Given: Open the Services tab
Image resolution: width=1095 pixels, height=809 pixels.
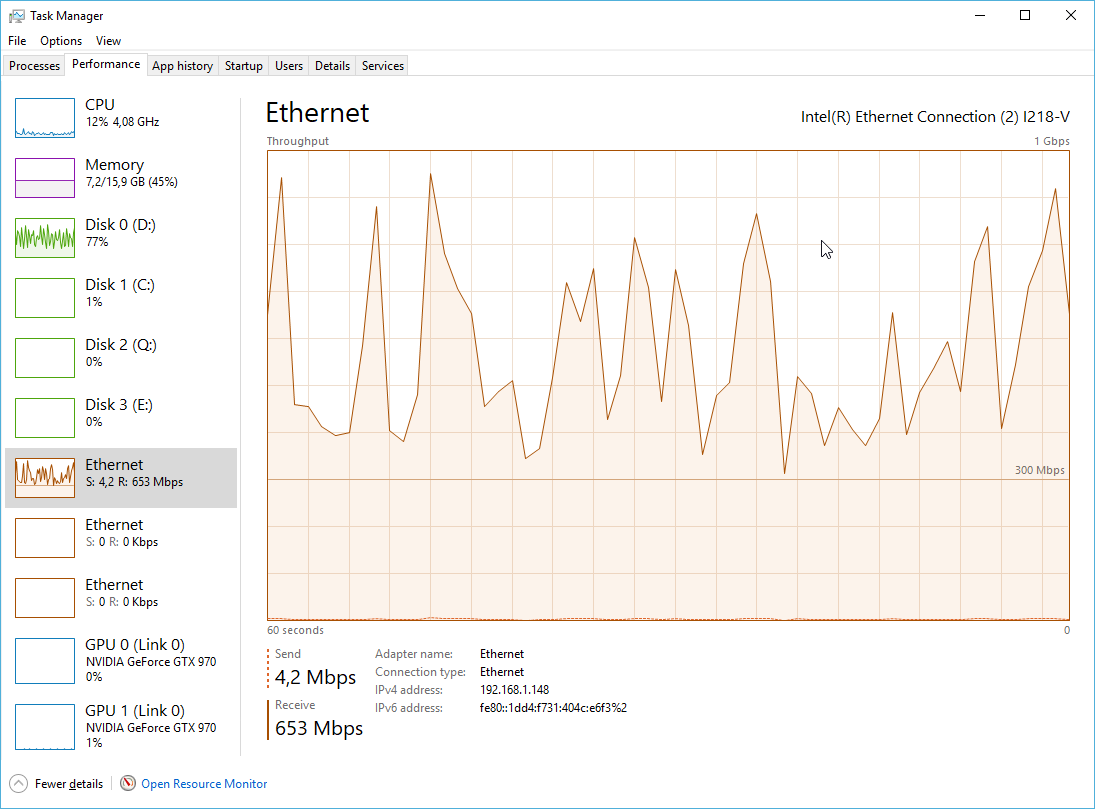Looking at the screenshot, I should pos(383,66).
